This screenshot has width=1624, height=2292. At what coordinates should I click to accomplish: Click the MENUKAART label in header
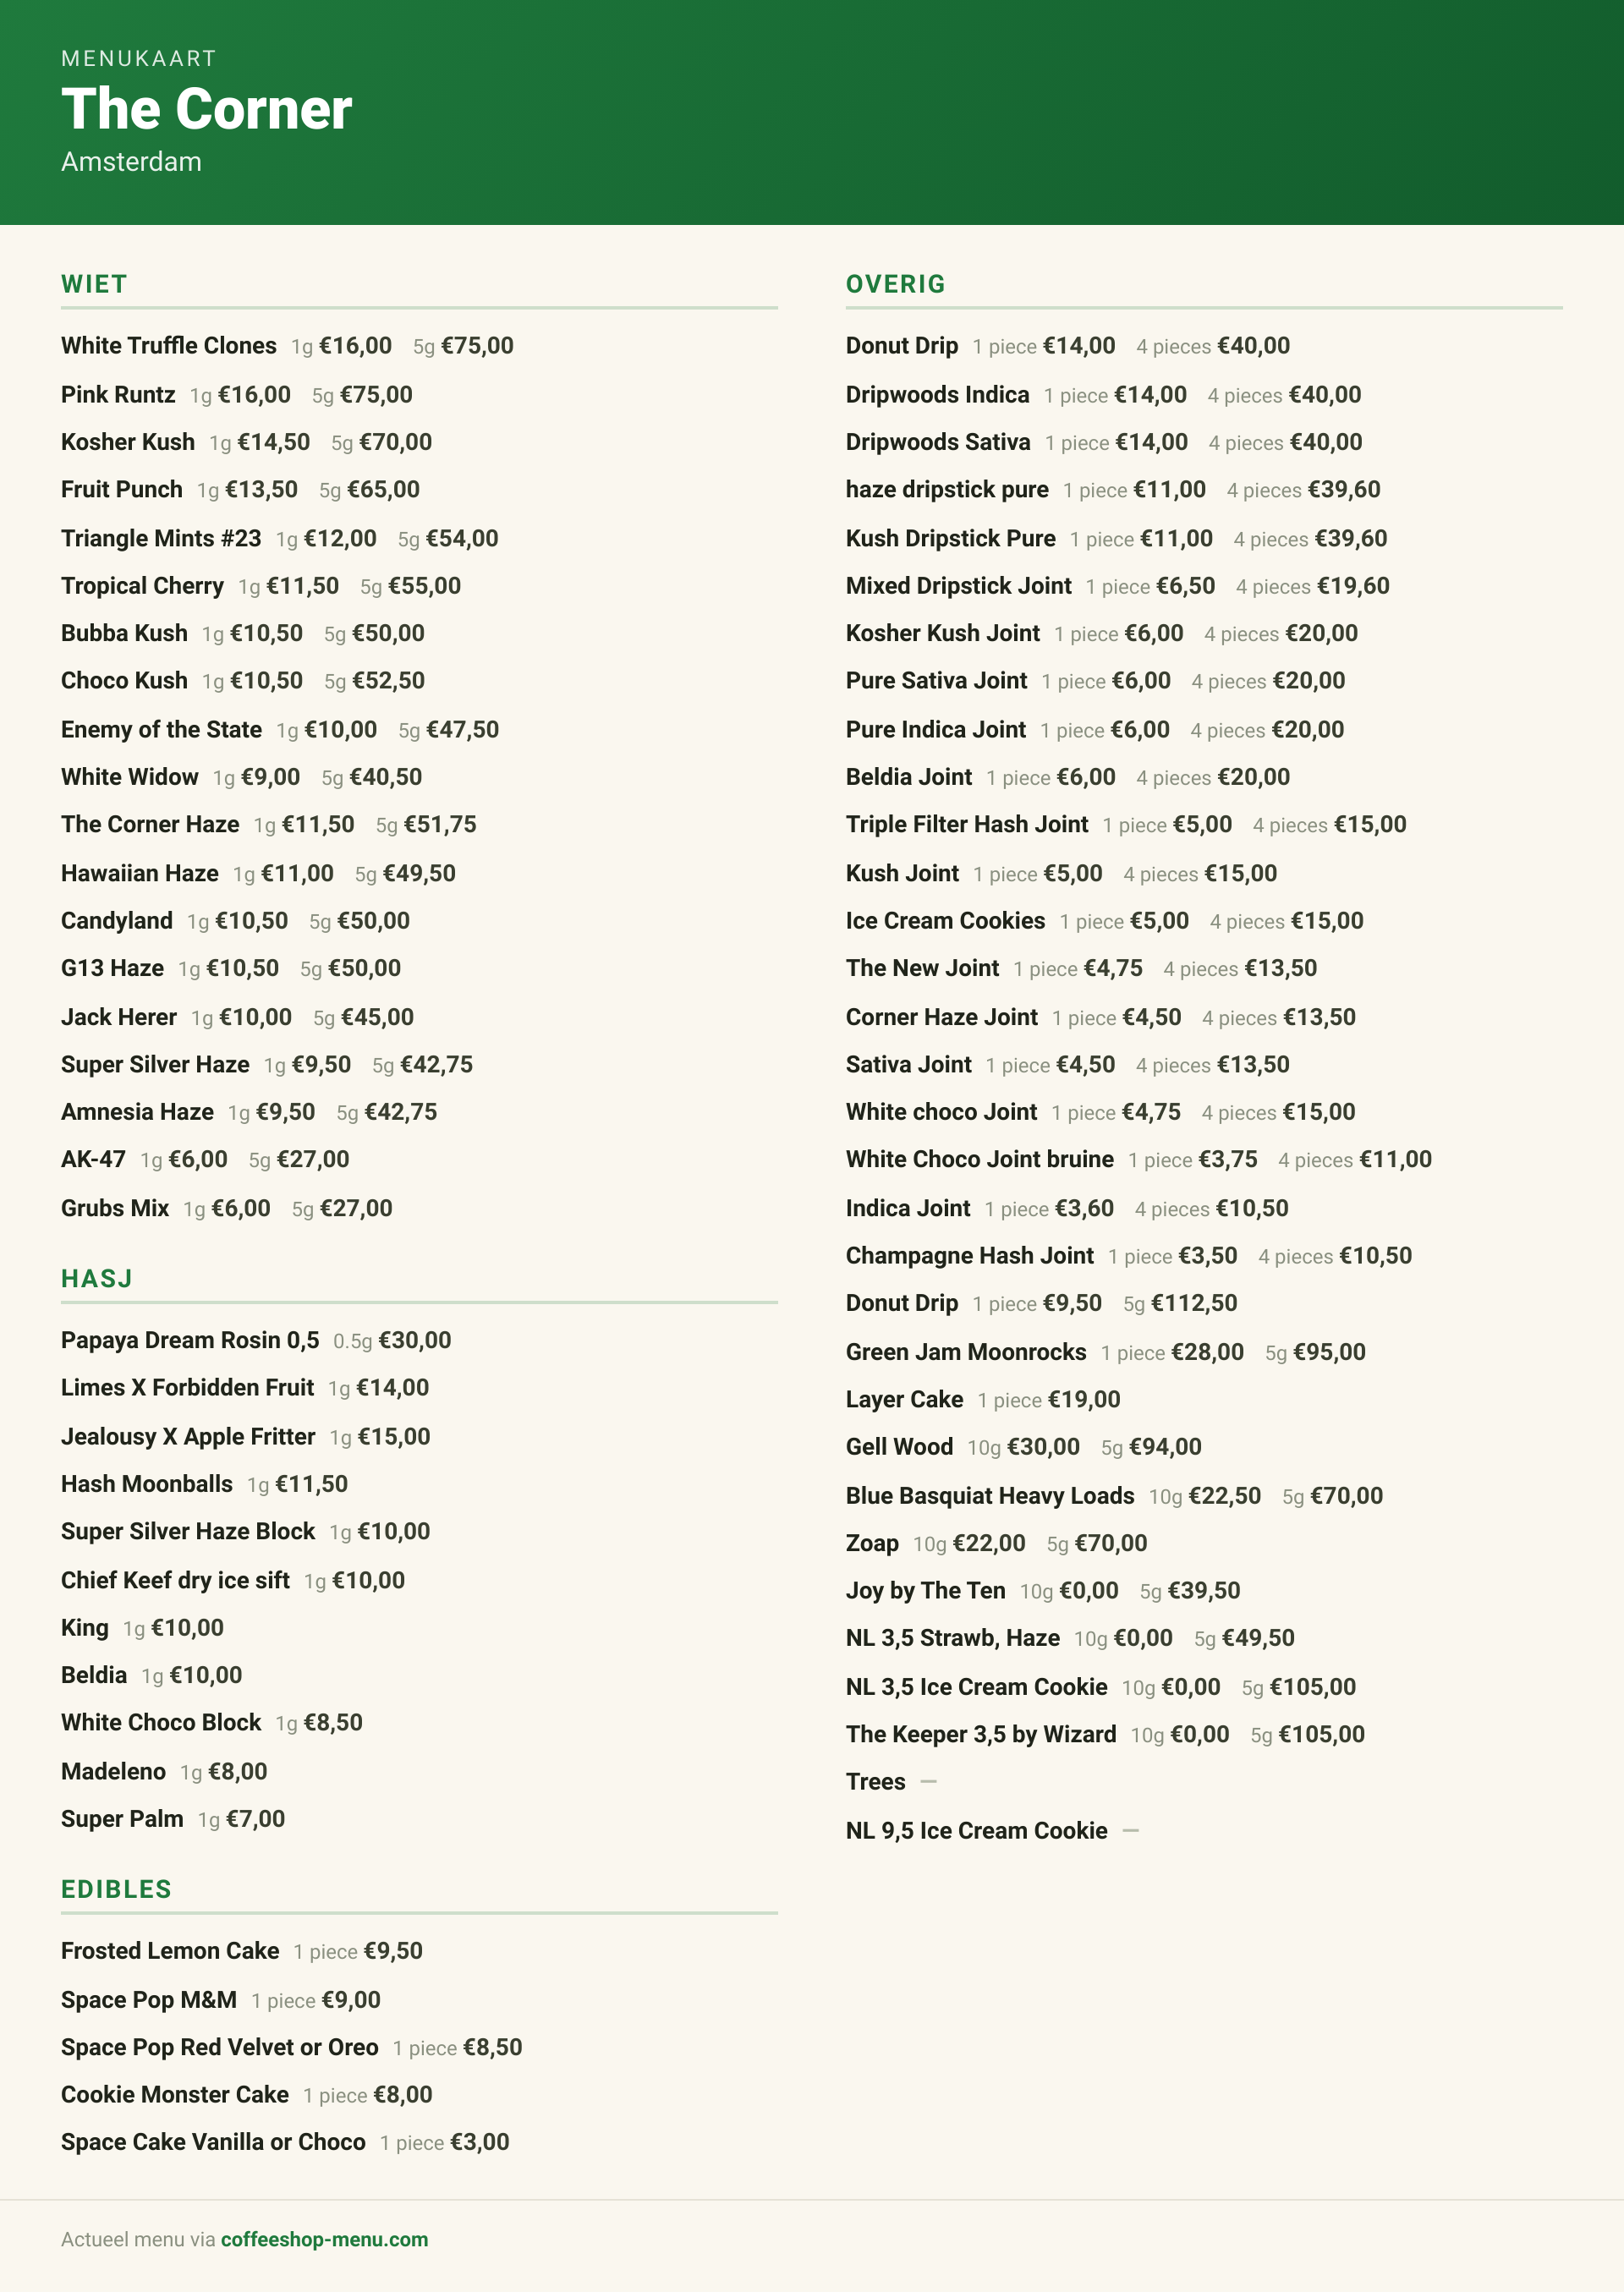tap(139, 58)
